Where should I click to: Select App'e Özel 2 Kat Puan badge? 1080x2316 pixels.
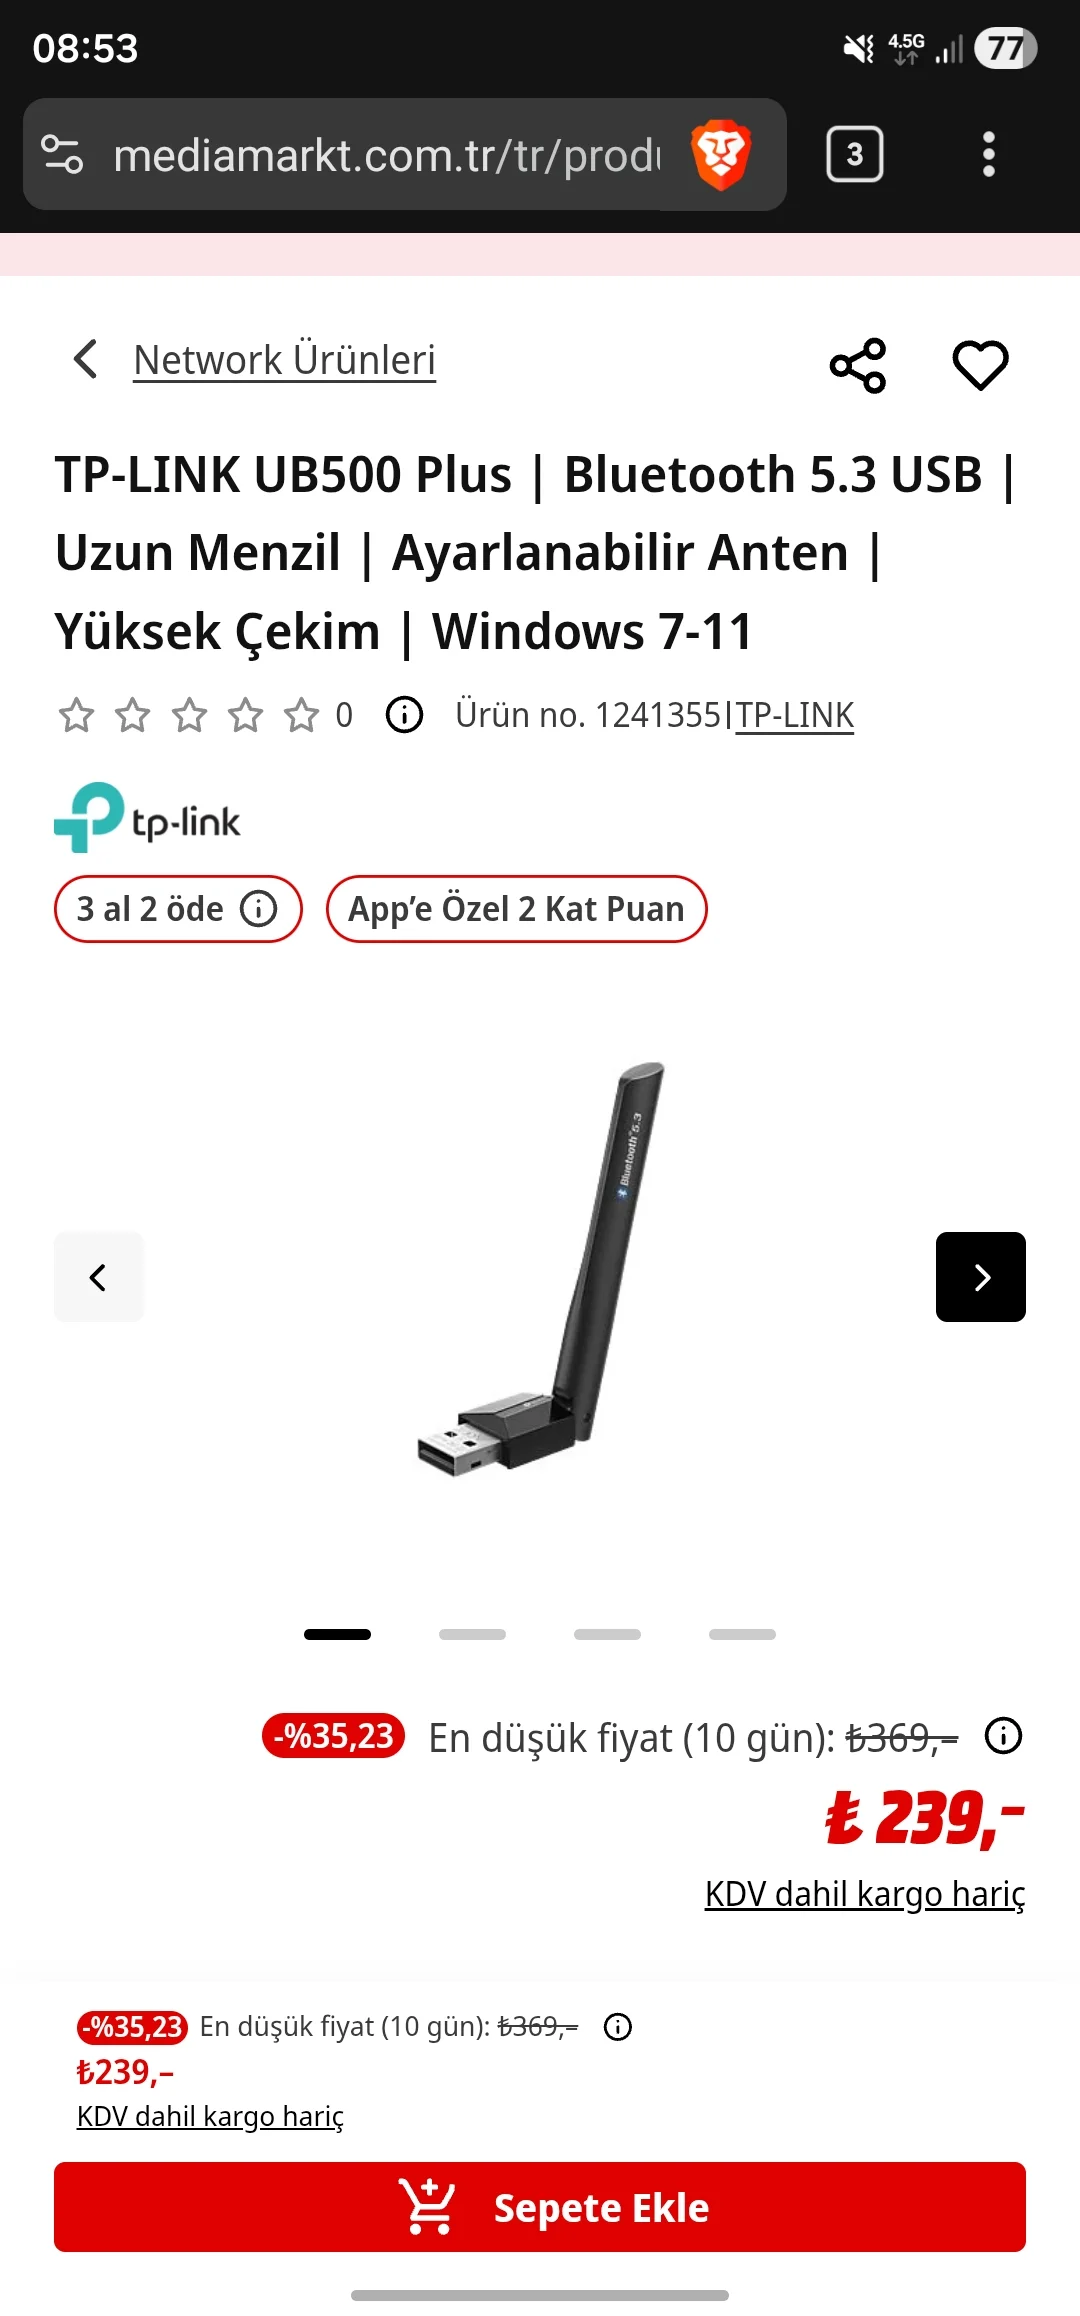tap(516, 909)
